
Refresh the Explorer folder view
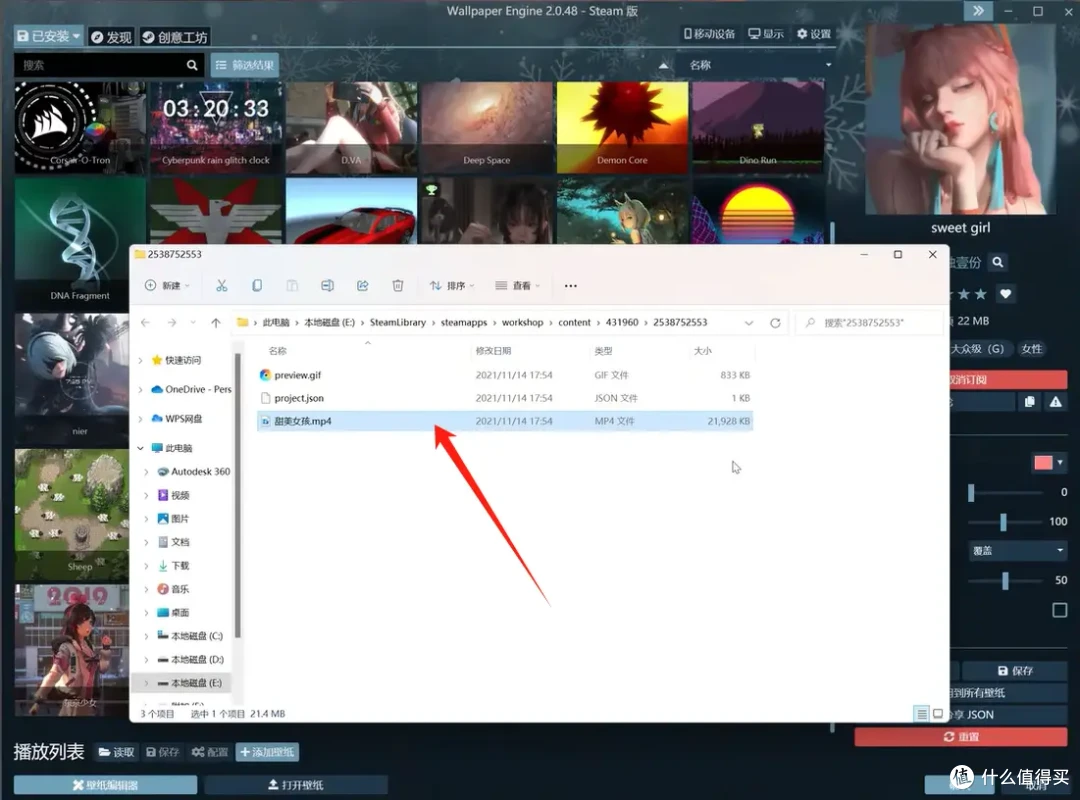pyautogui.click(x=775, y=322)
